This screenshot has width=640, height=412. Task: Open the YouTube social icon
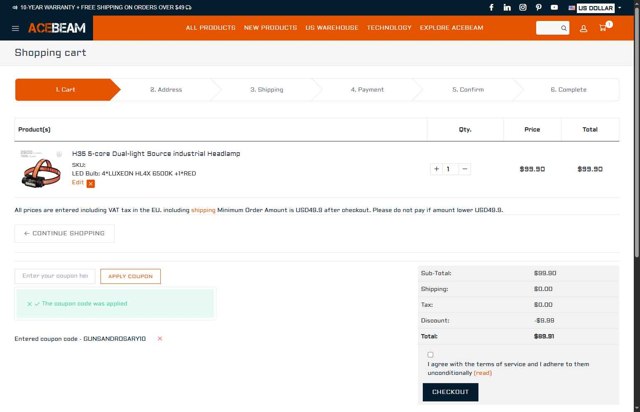[554, 7]
